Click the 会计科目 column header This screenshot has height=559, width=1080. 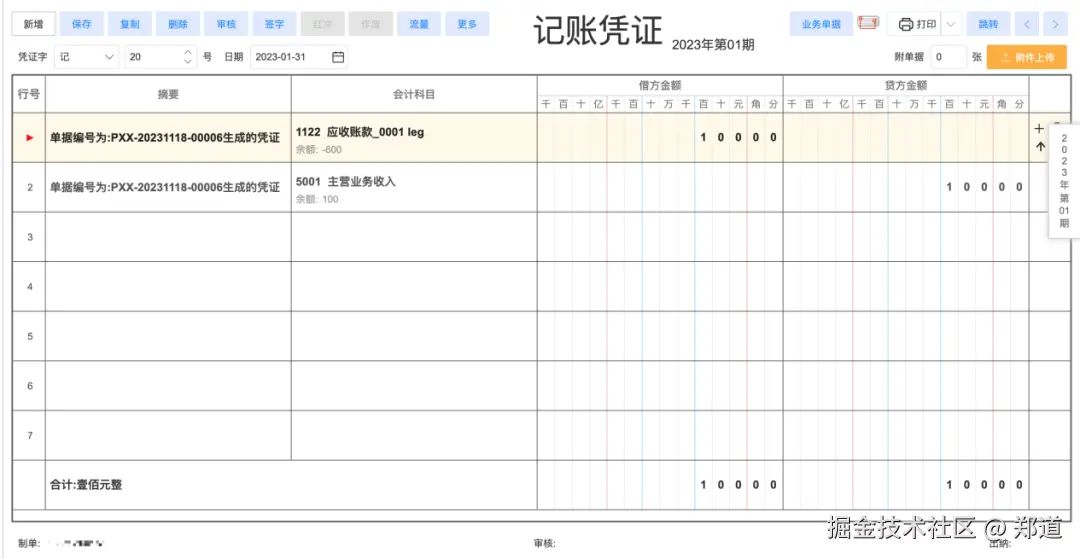[414, 94]
